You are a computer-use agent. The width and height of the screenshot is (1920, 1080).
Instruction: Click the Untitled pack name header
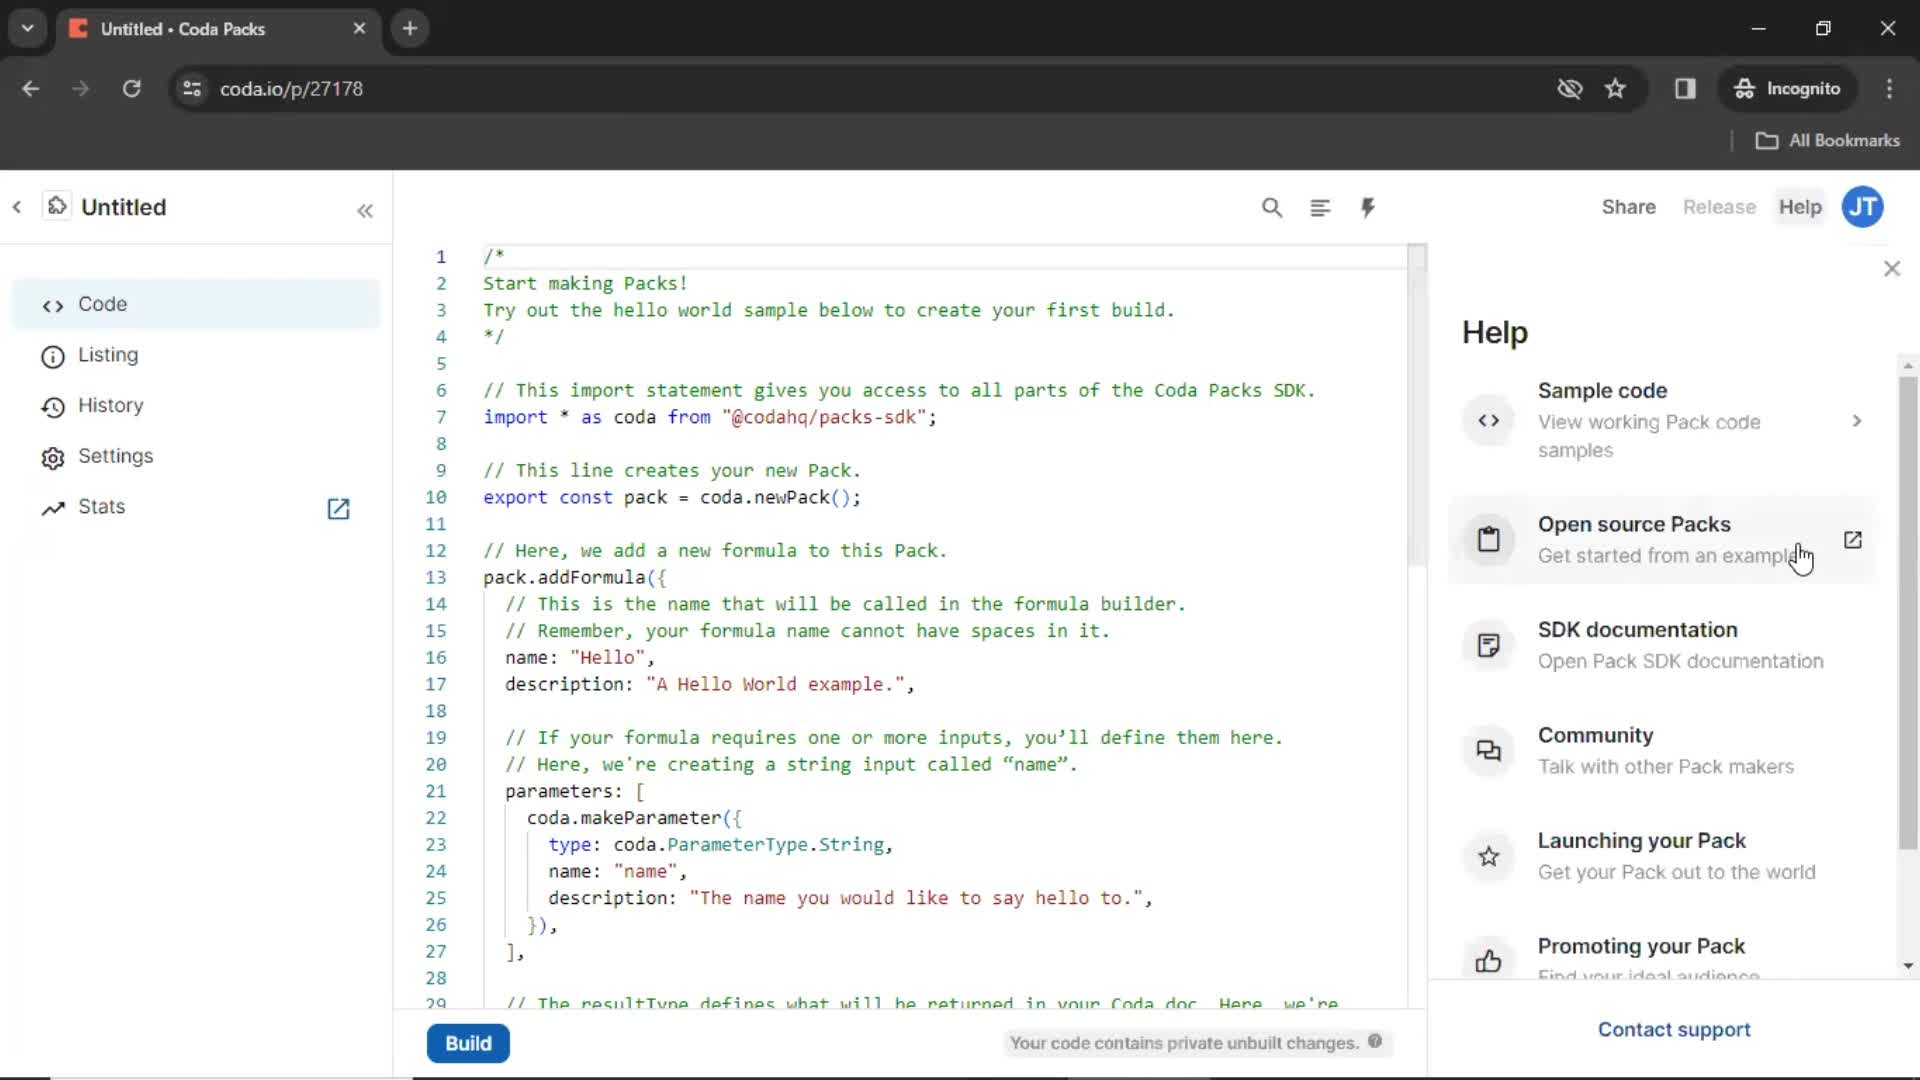(123, 206)
